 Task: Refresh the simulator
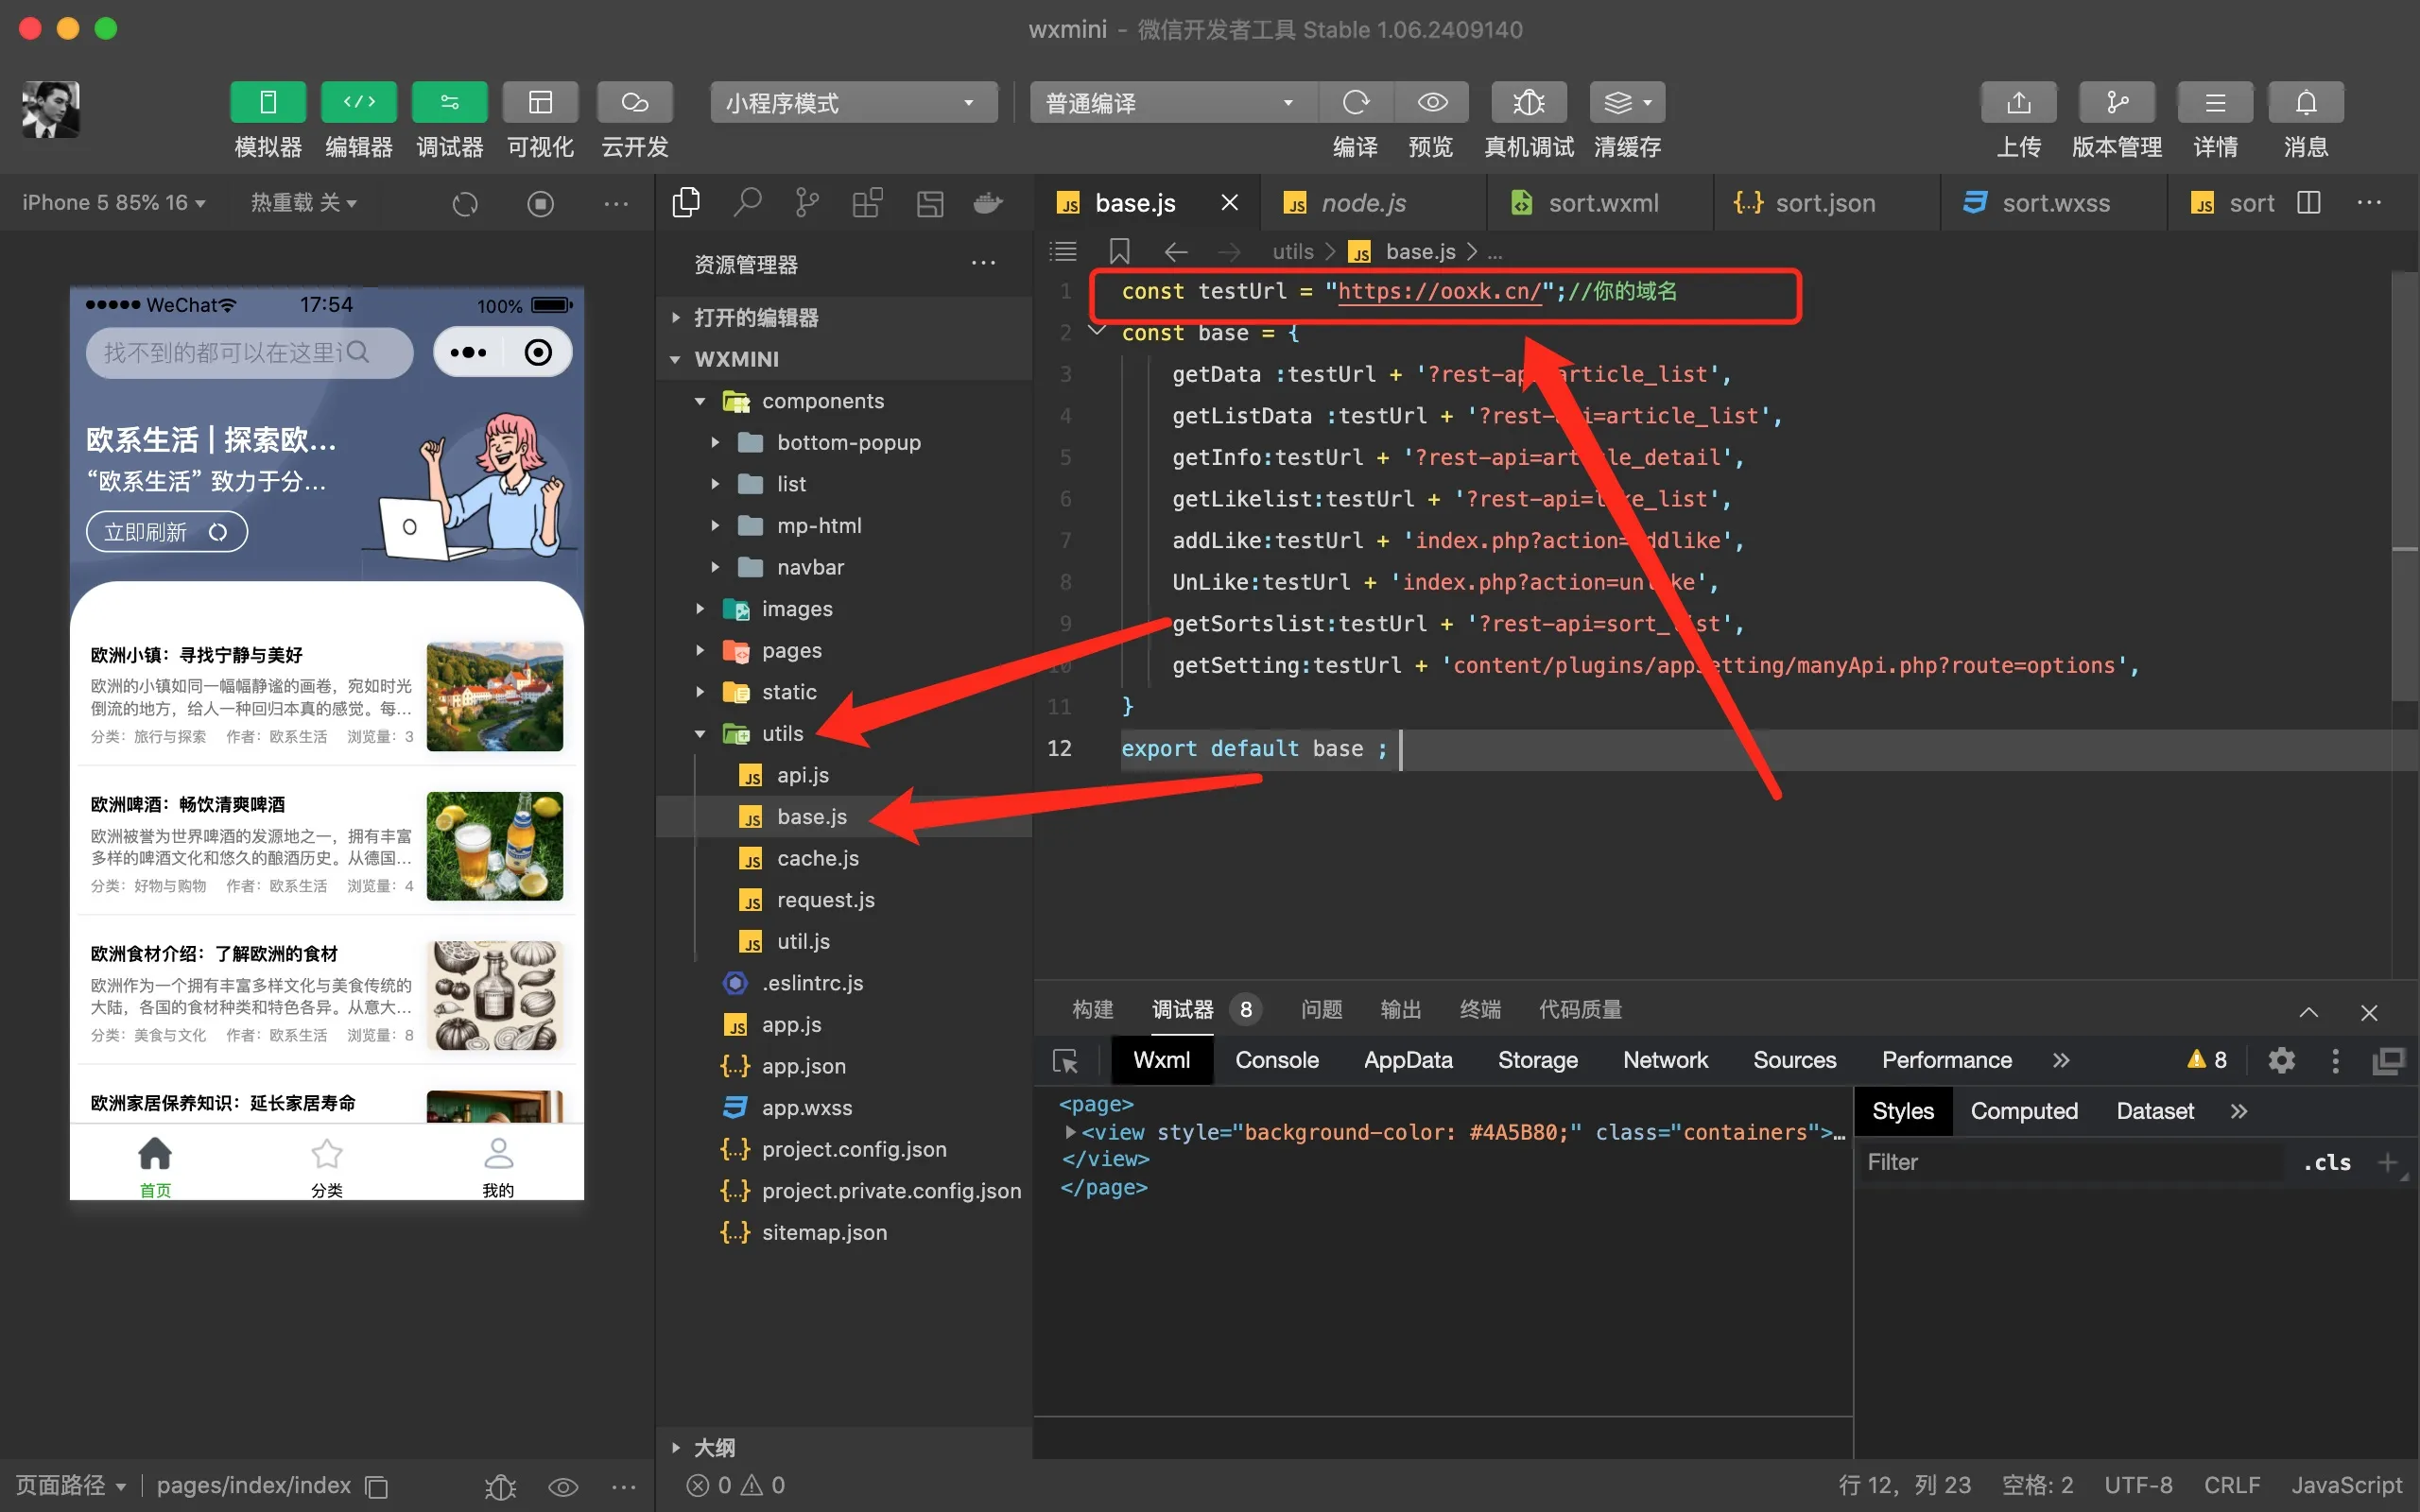click(x=465, y=204)
